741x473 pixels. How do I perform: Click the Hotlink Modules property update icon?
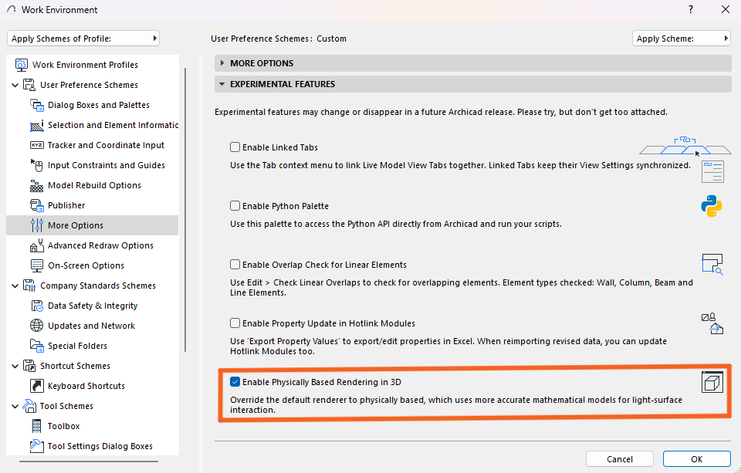712,324
